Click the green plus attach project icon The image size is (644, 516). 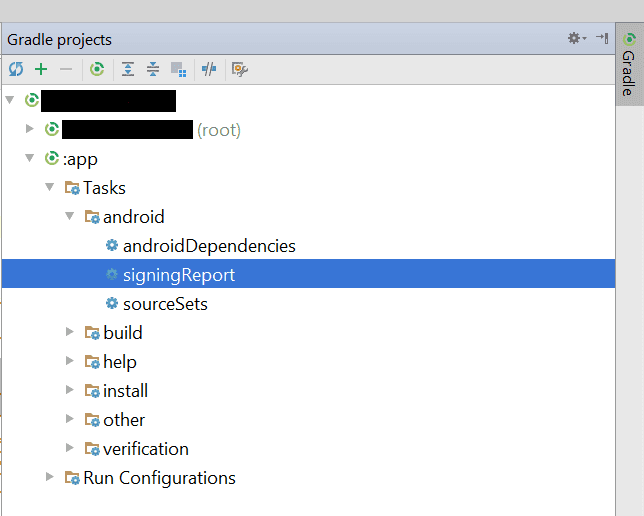(x=41, y=69)
